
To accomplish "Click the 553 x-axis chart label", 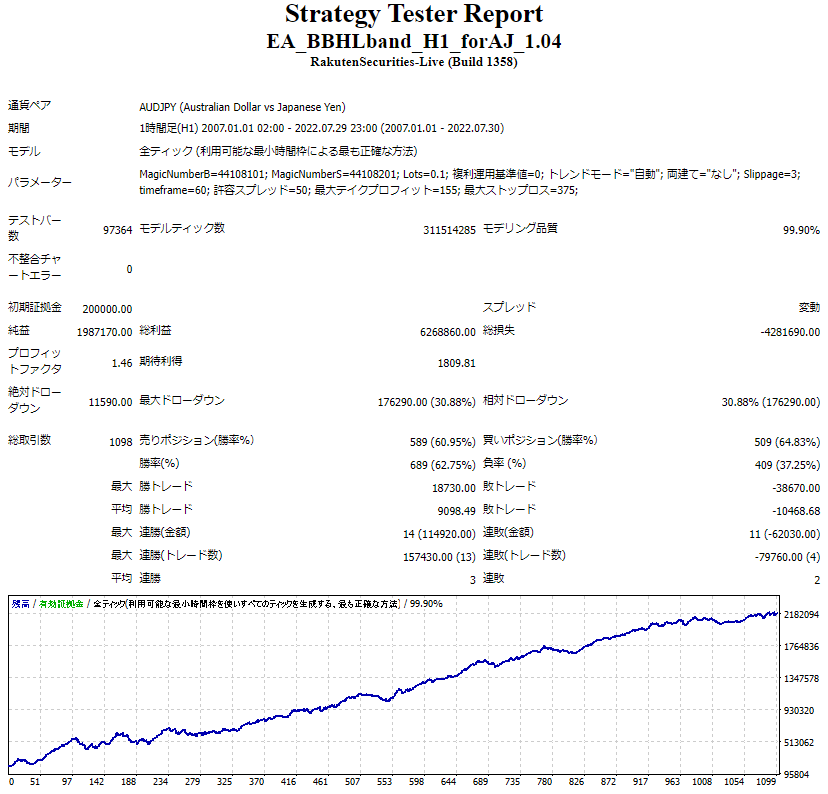I will 384,782.
